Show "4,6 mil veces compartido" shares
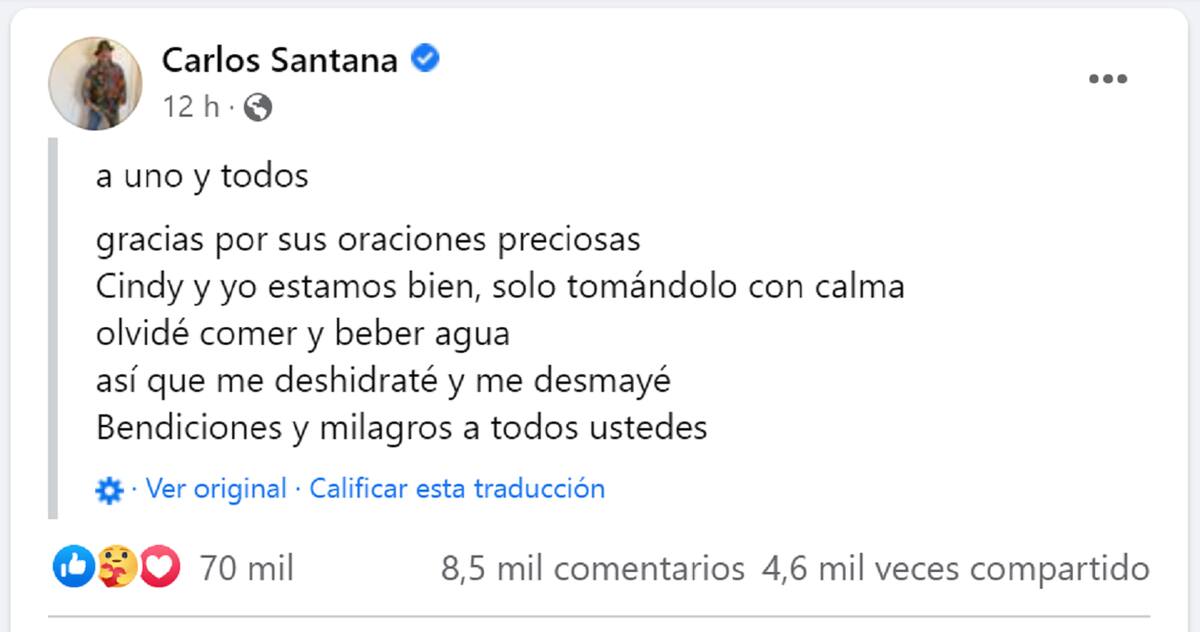1200x632 pixels. 955,569
